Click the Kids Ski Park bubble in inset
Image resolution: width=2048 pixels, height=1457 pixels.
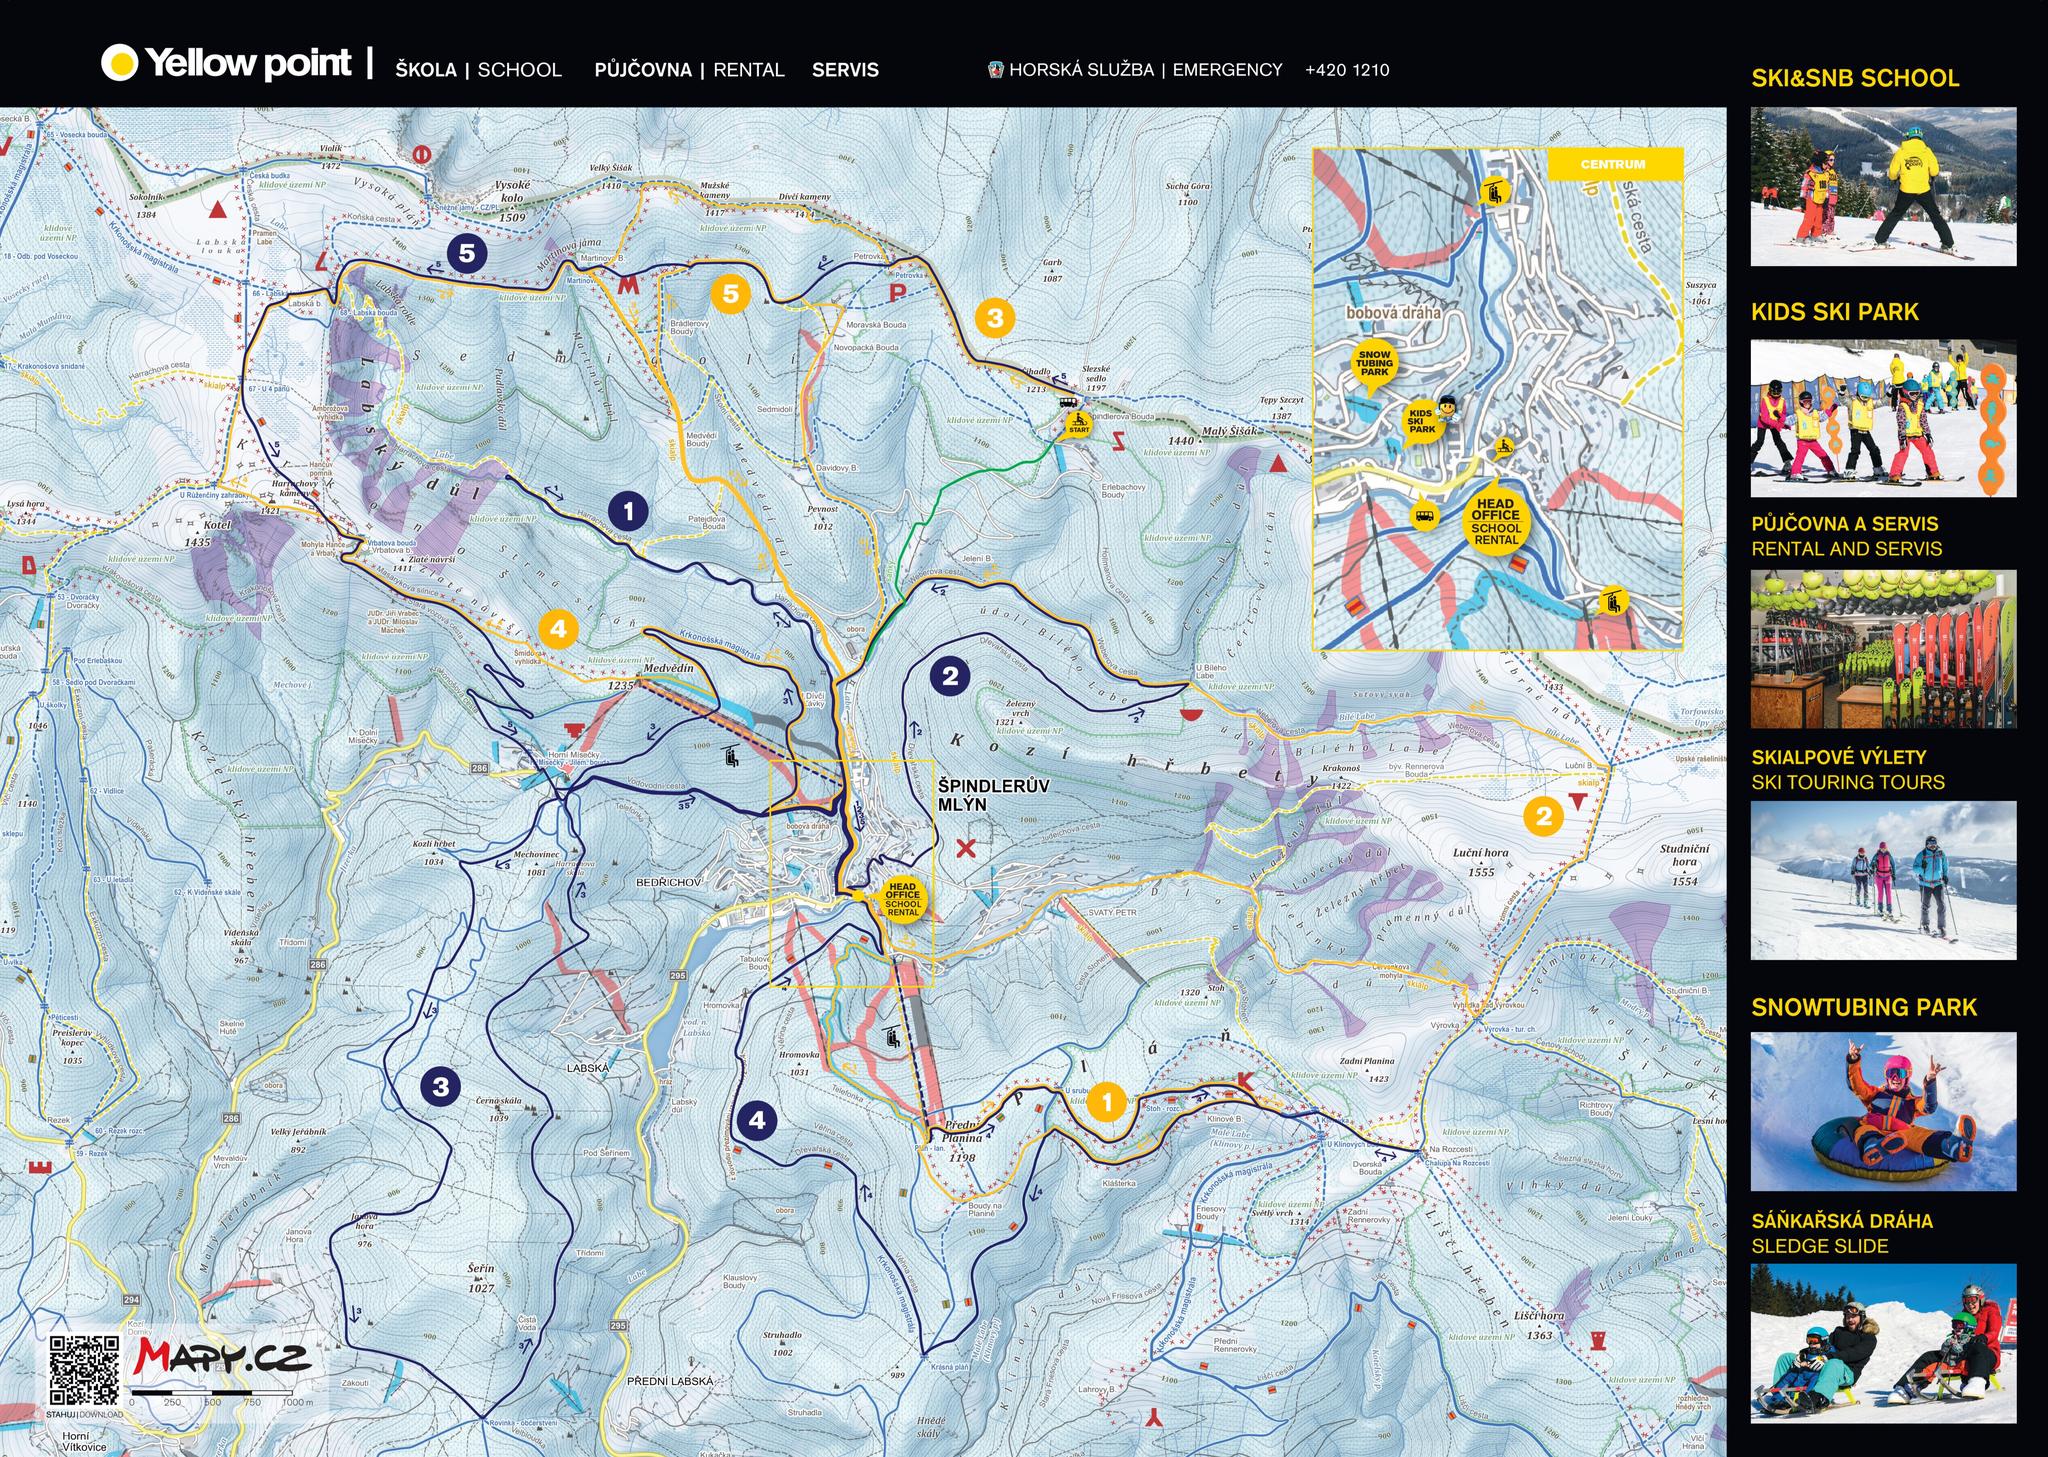point(1421,421)
